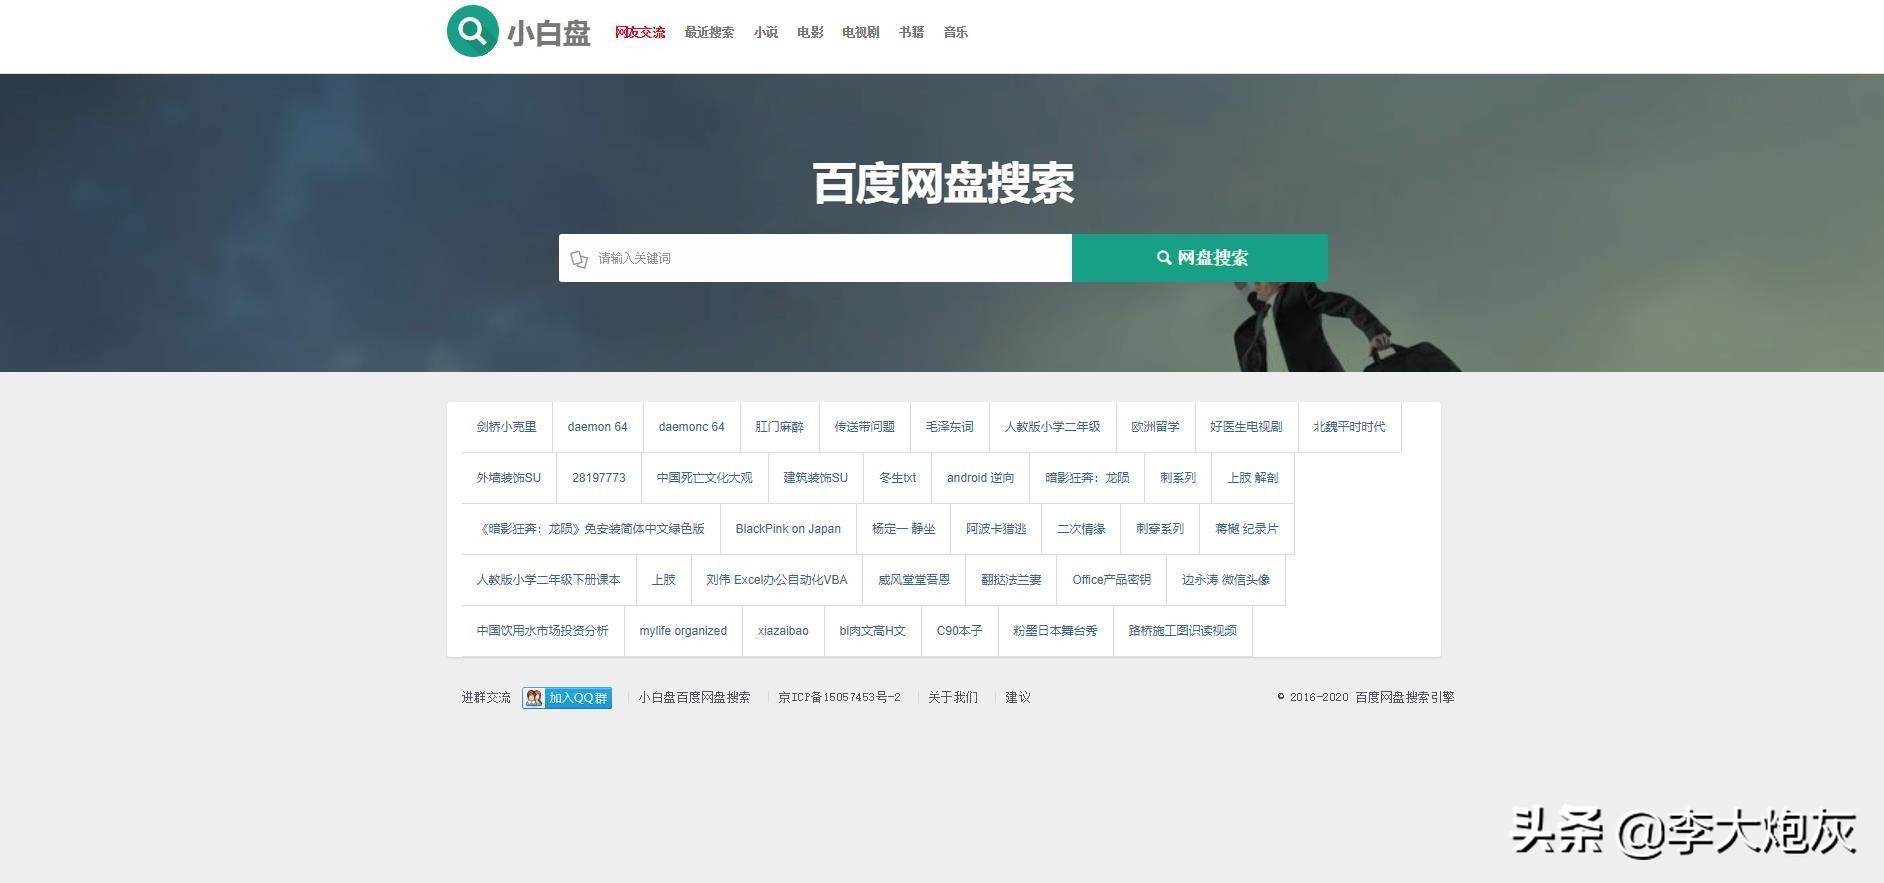Click the android 逆向 tag
1884x883 pixels.
(980, 478)
